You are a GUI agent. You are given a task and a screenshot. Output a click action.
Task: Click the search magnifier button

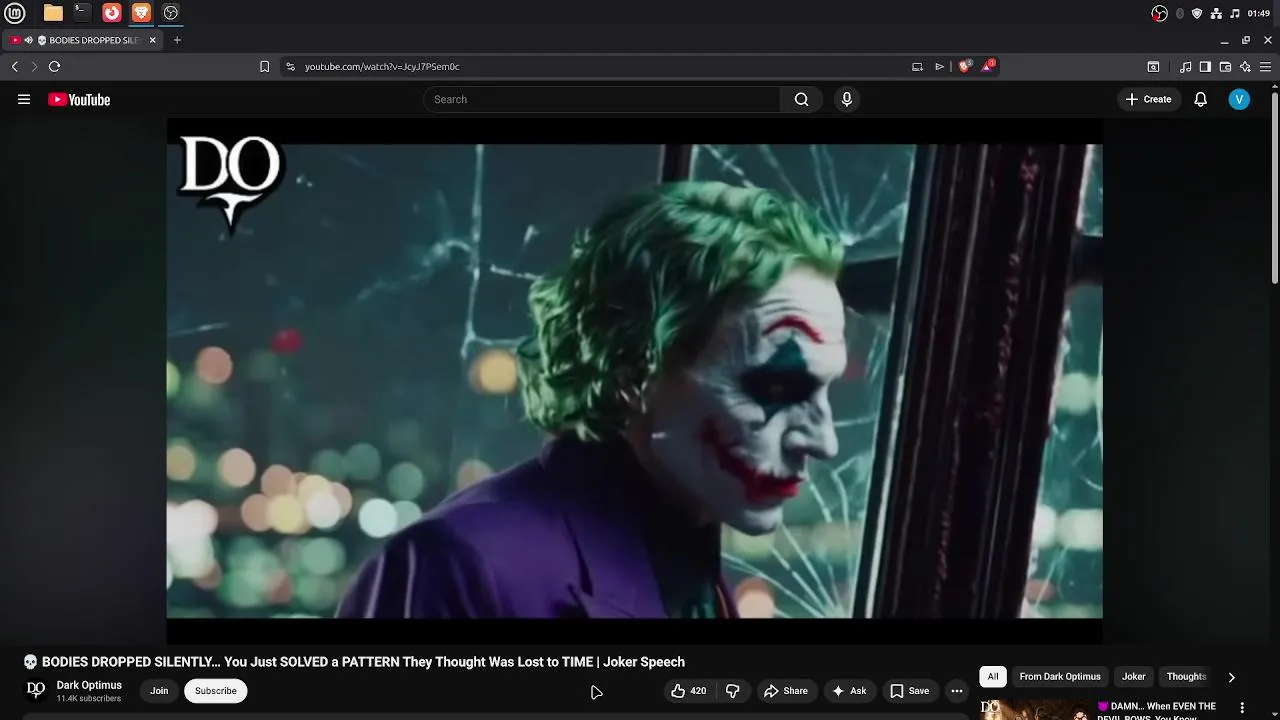point(801,99)
